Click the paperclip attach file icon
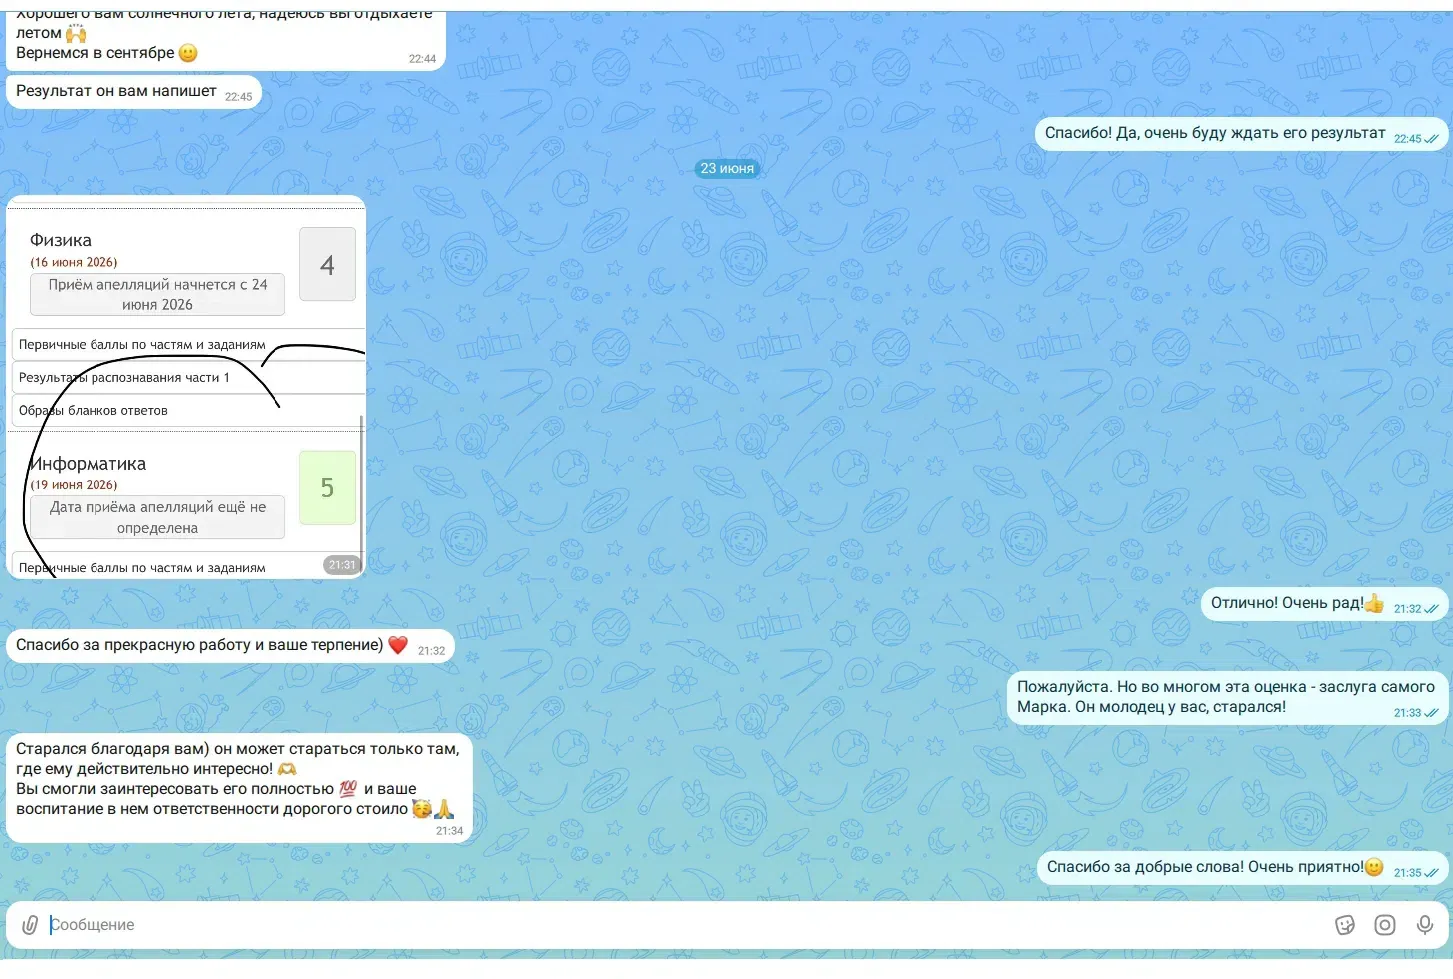 tap(30, 925)
